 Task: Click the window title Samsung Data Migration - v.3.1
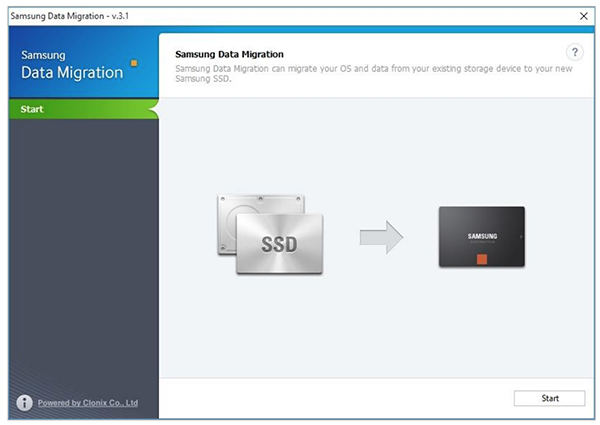[70, 16]
